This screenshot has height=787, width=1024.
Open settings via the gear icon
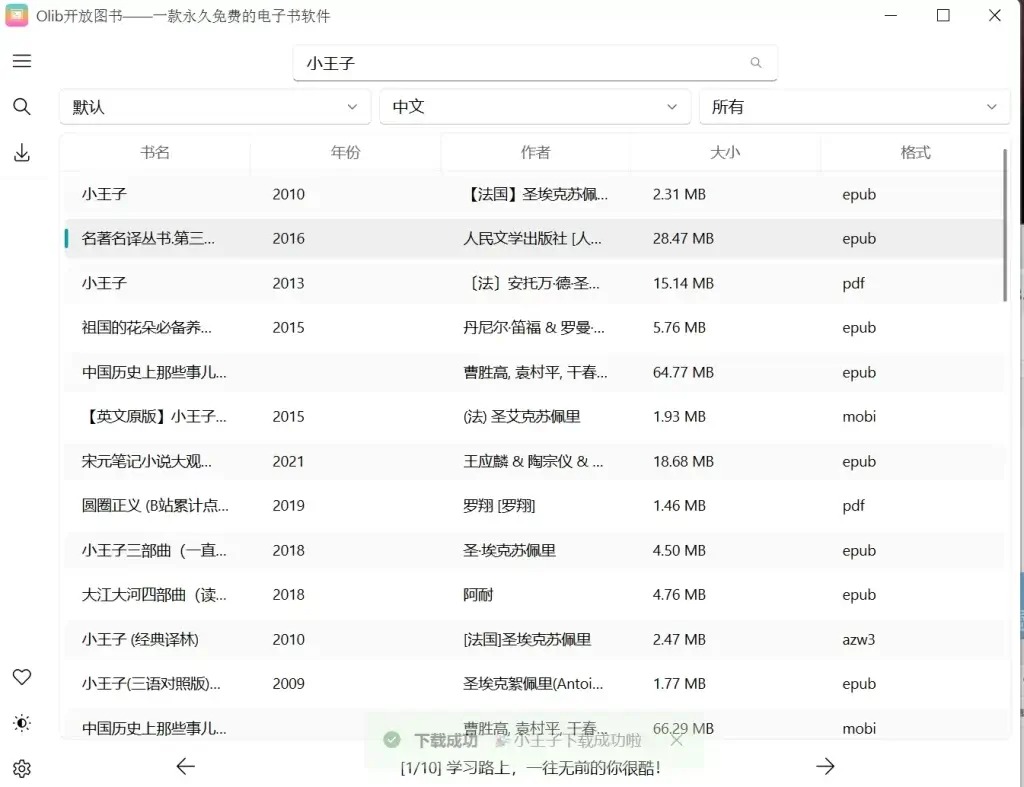(22, 769)
